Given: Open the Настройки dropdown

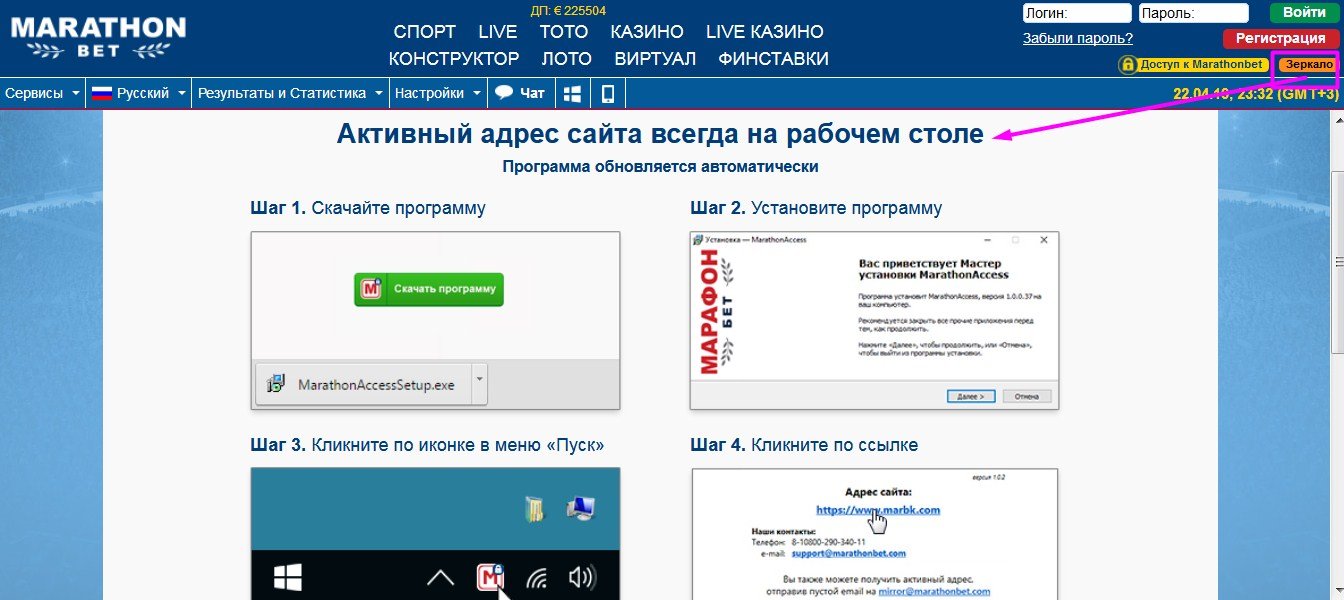Looking at the screenshot, I should pyautogui.click(x=438, y=93).
